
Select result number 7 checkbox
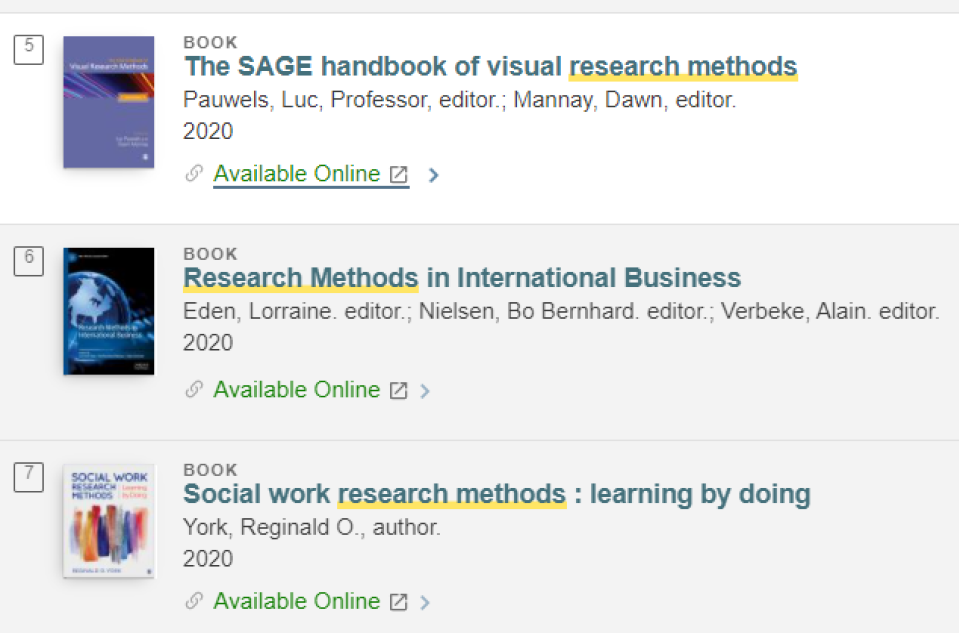pos(29,477)
